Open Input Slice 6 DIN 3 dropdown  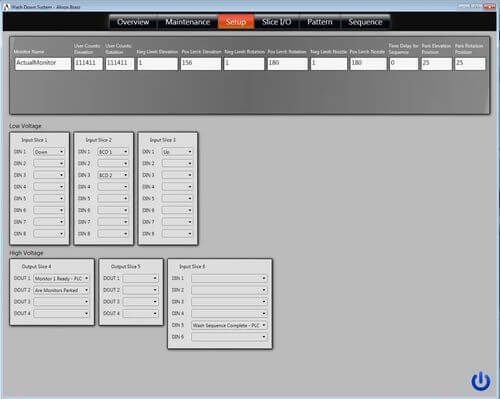[x=229, y=302]
